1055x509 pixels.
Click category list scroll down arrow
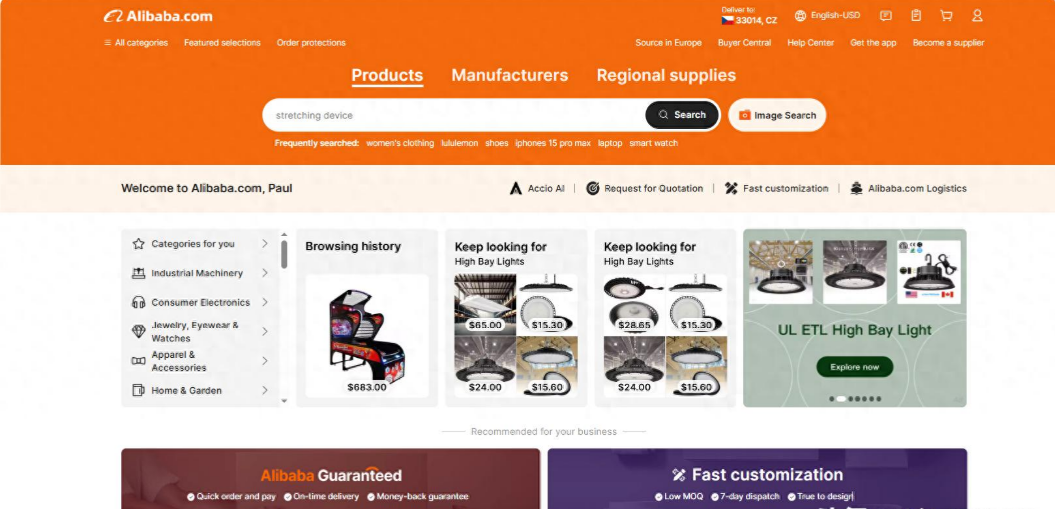click(x=284, y=401)
